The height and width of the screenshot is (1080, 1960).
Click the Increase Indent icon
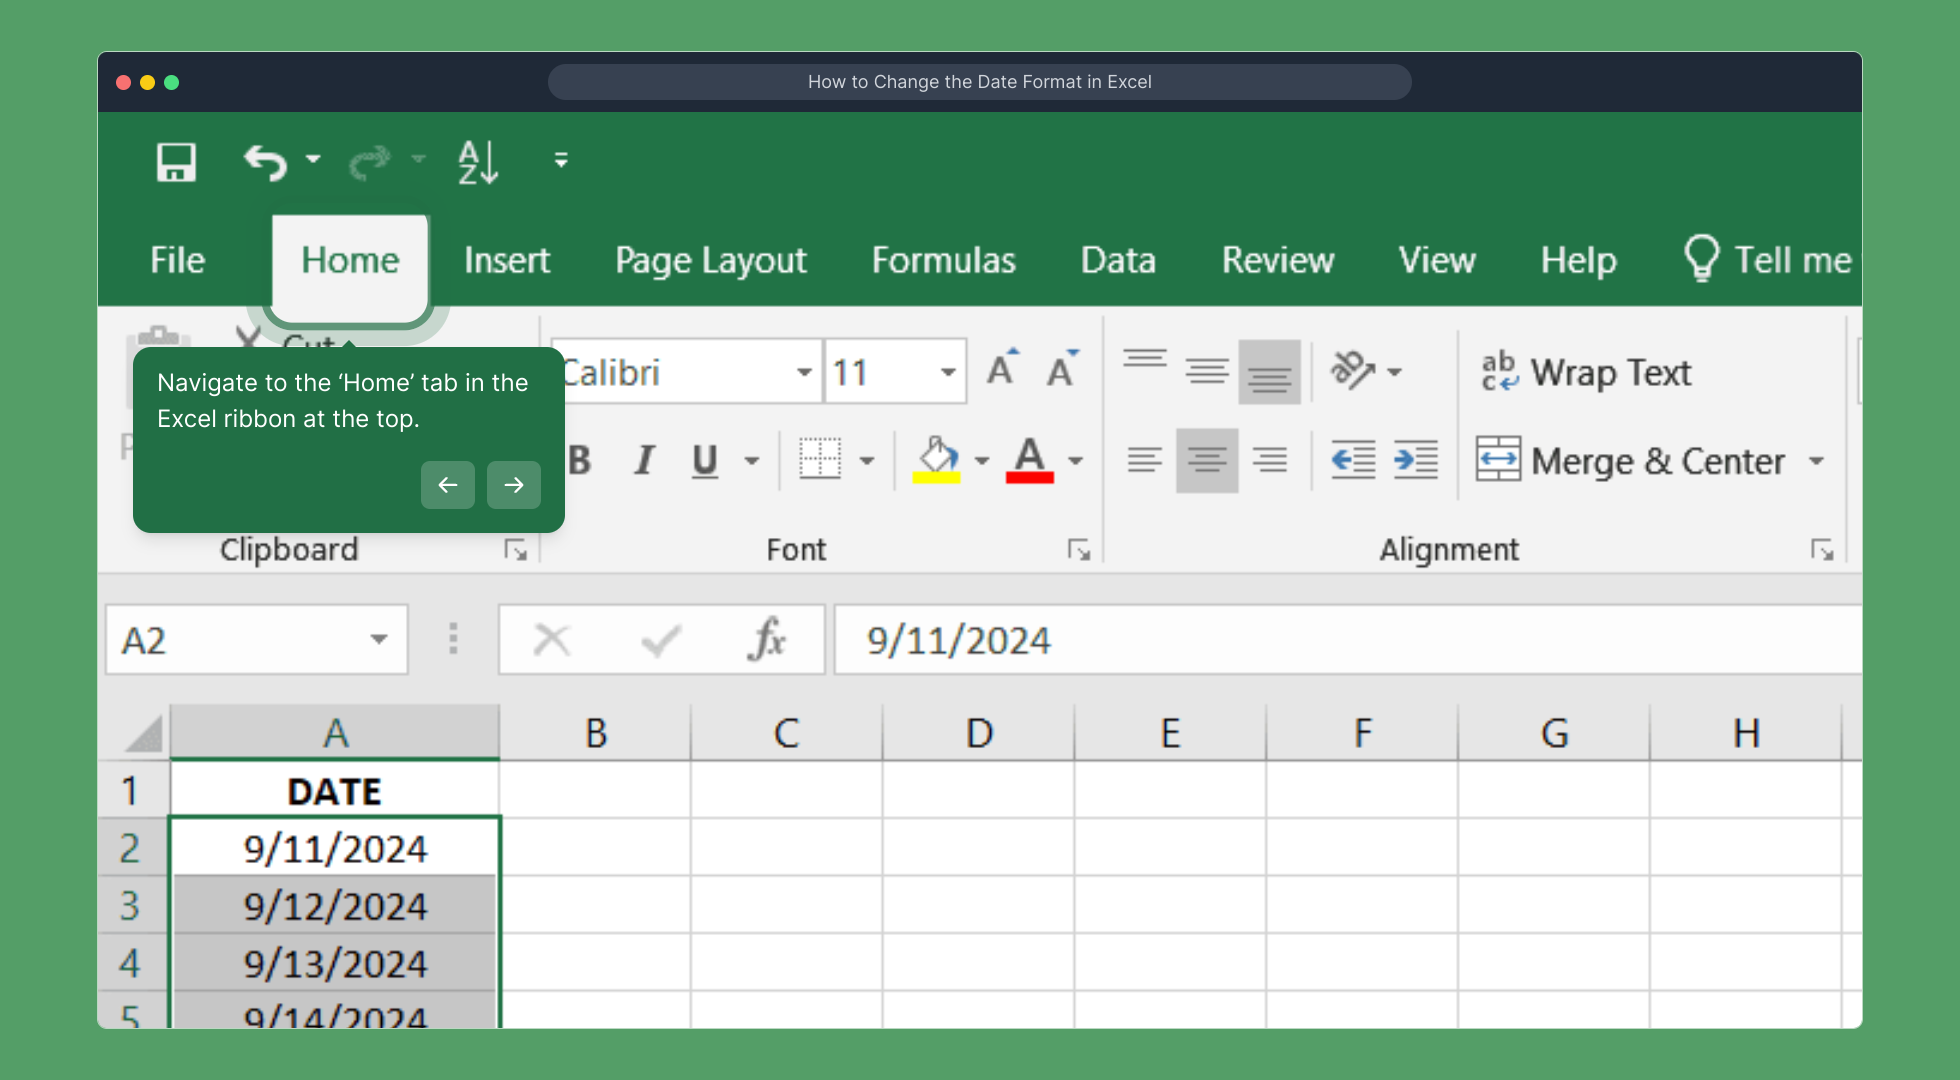(x=1416, y=460)
